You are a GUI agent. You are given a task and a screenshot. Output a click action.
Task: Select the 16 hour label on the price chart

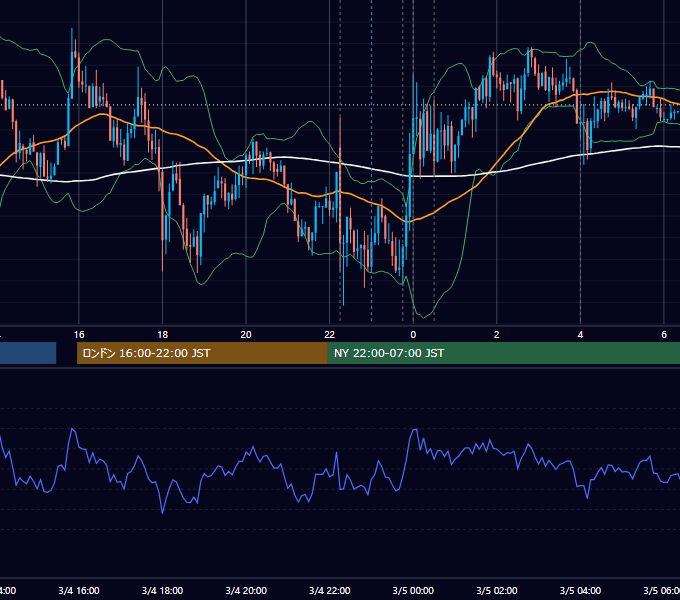point(79,335)
